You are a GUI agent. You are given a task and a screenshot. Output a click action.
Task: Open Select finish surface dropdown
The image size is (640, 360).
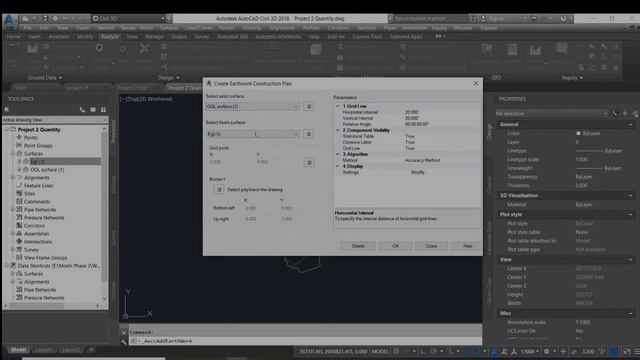coord(253,134)
